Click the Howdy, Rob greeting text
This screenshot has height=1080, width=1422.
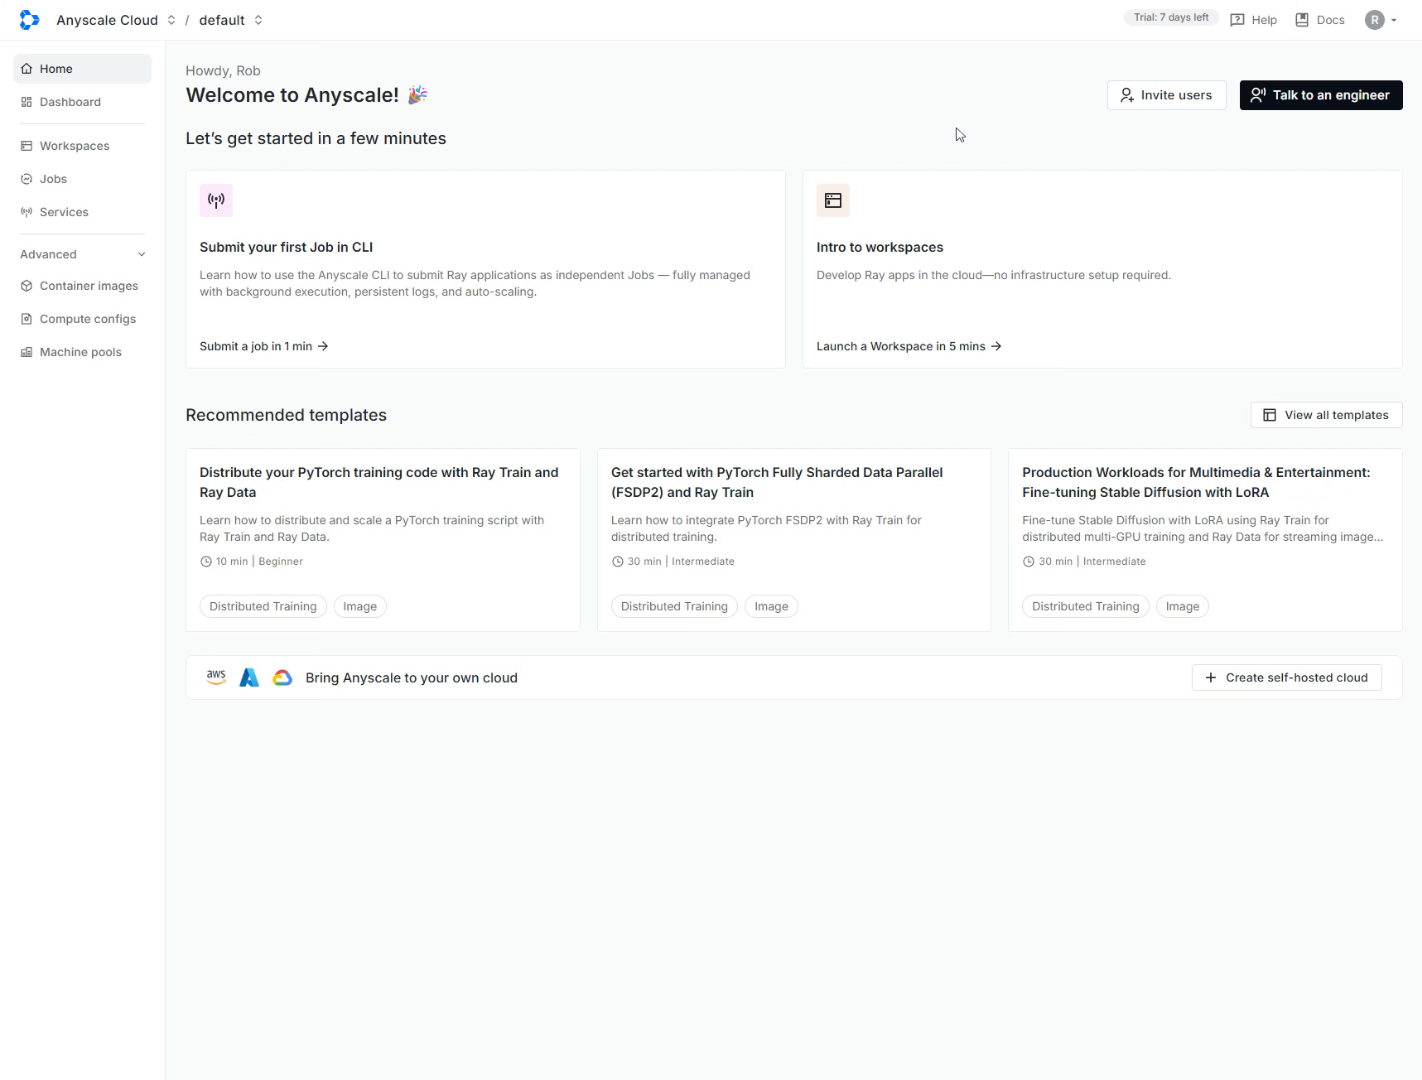(223, 71)
